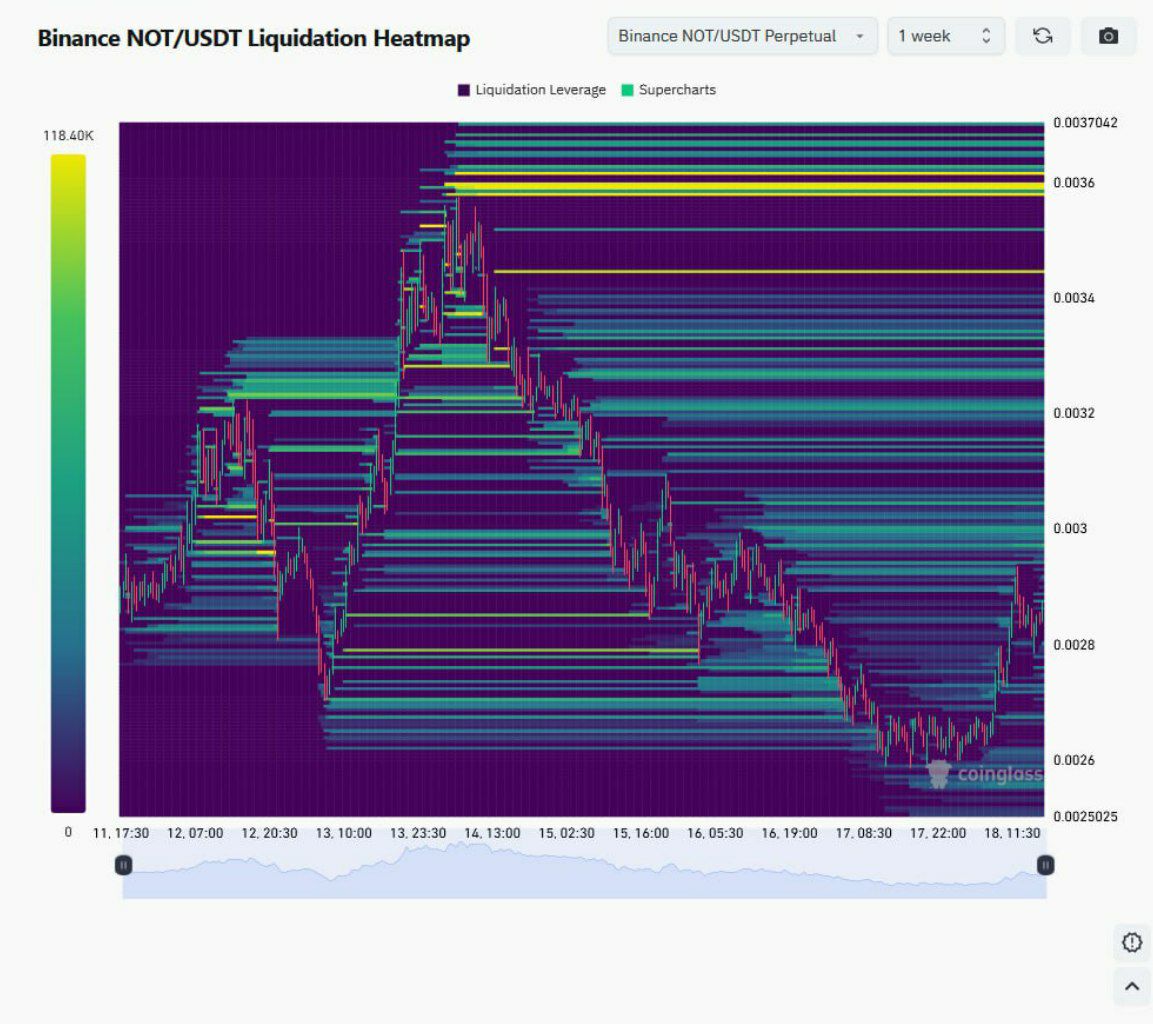Click the refresh heatmap icon
Screen dimensions: 1153x1024
1042,36
